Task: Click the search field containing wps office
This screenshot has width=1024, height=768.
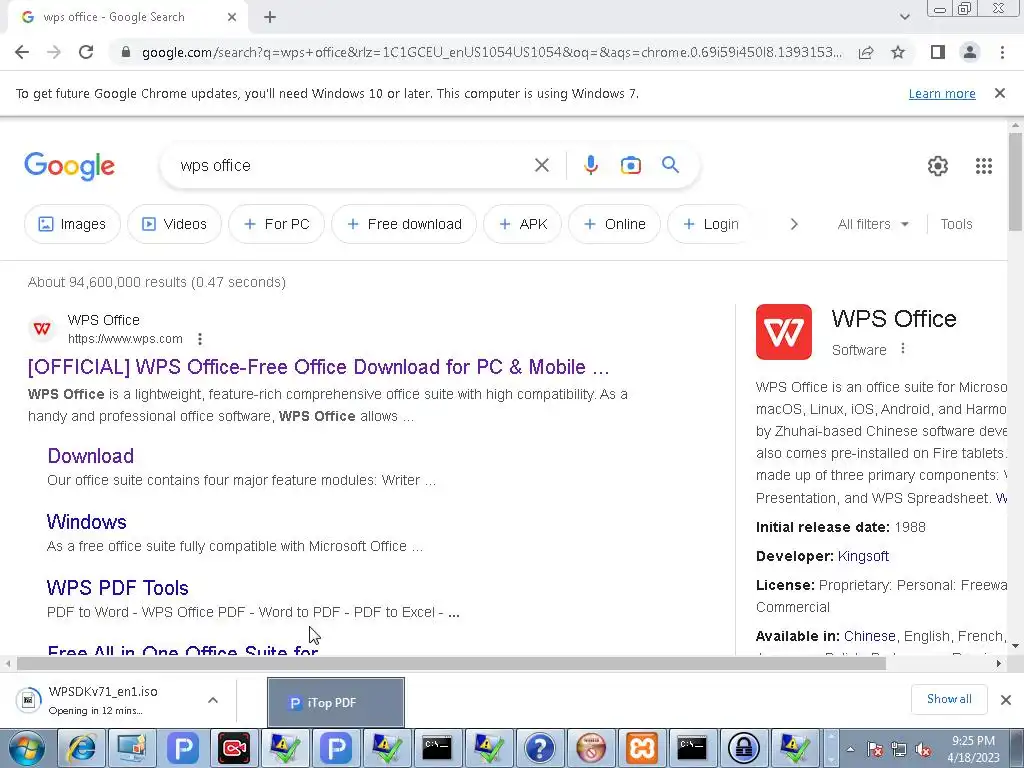Action: (x=353, y=165)
